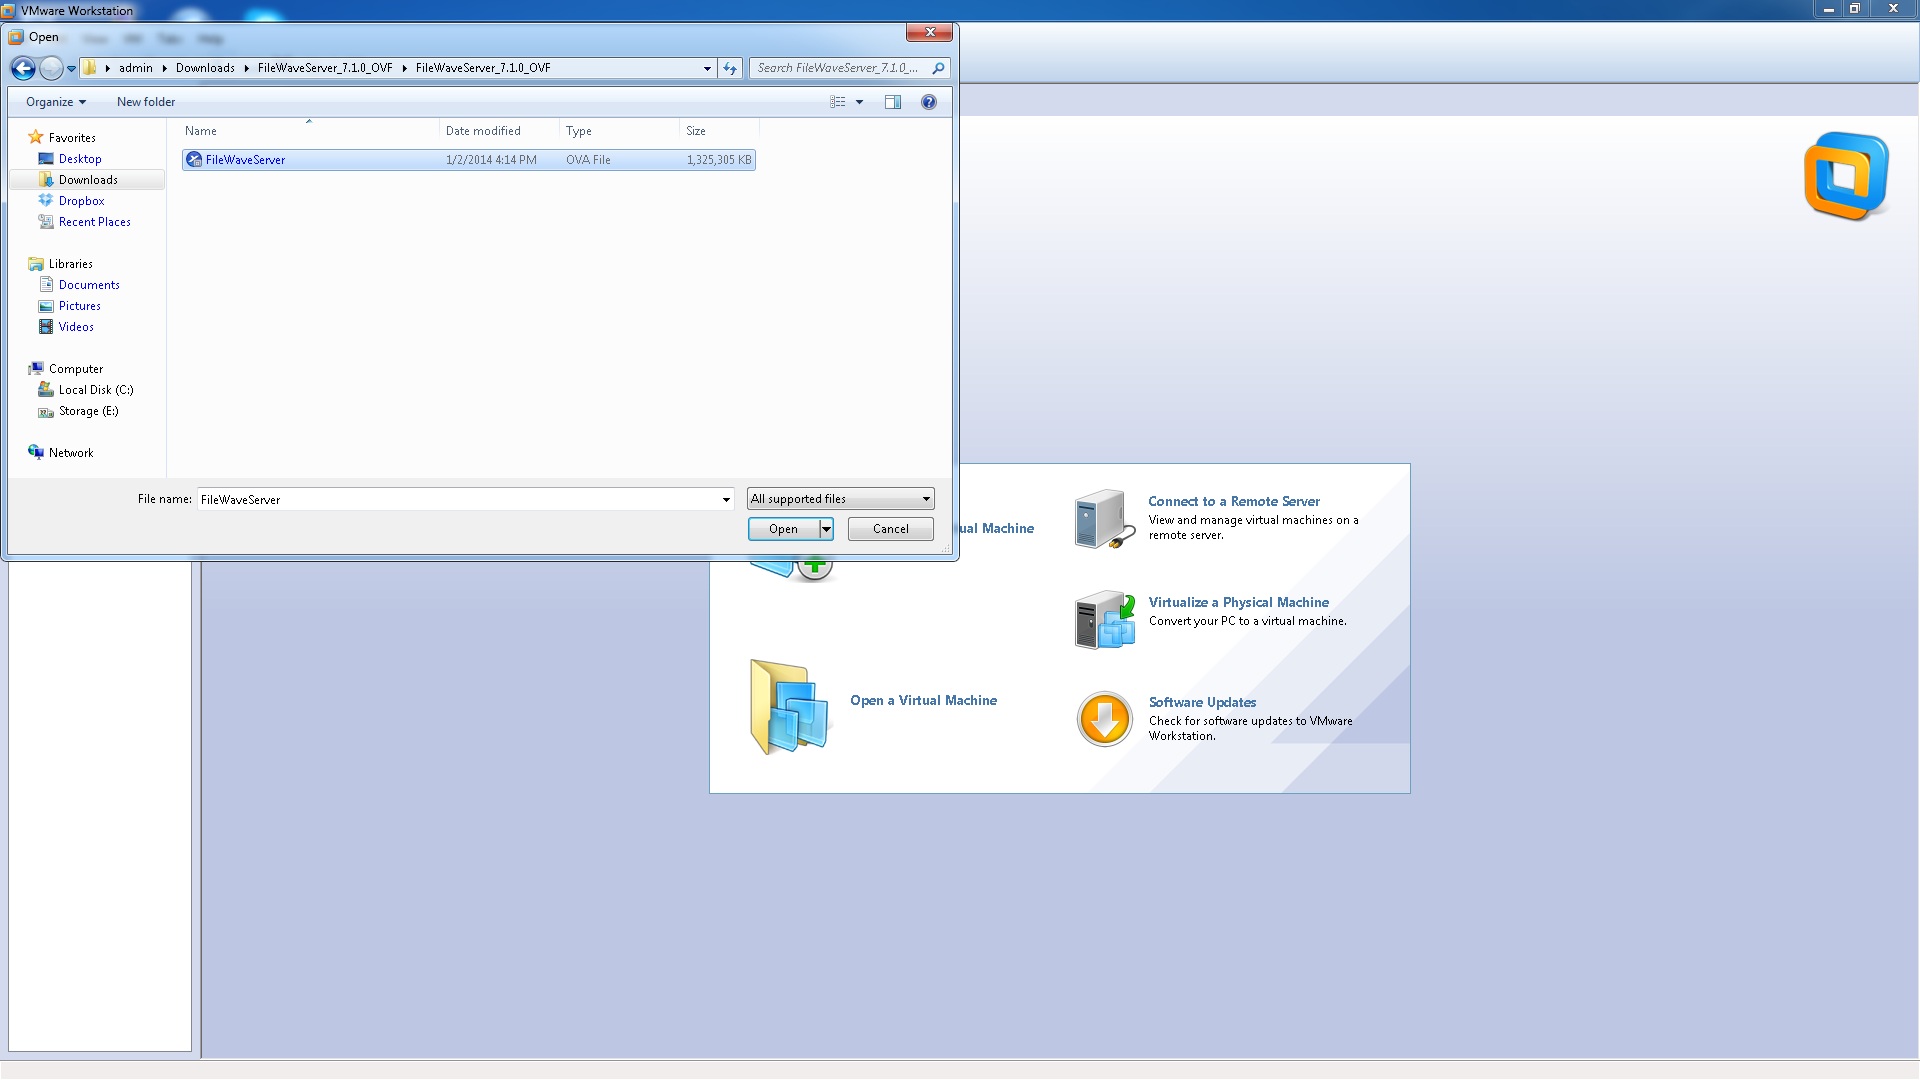Click the change view icon

(838, 102)
